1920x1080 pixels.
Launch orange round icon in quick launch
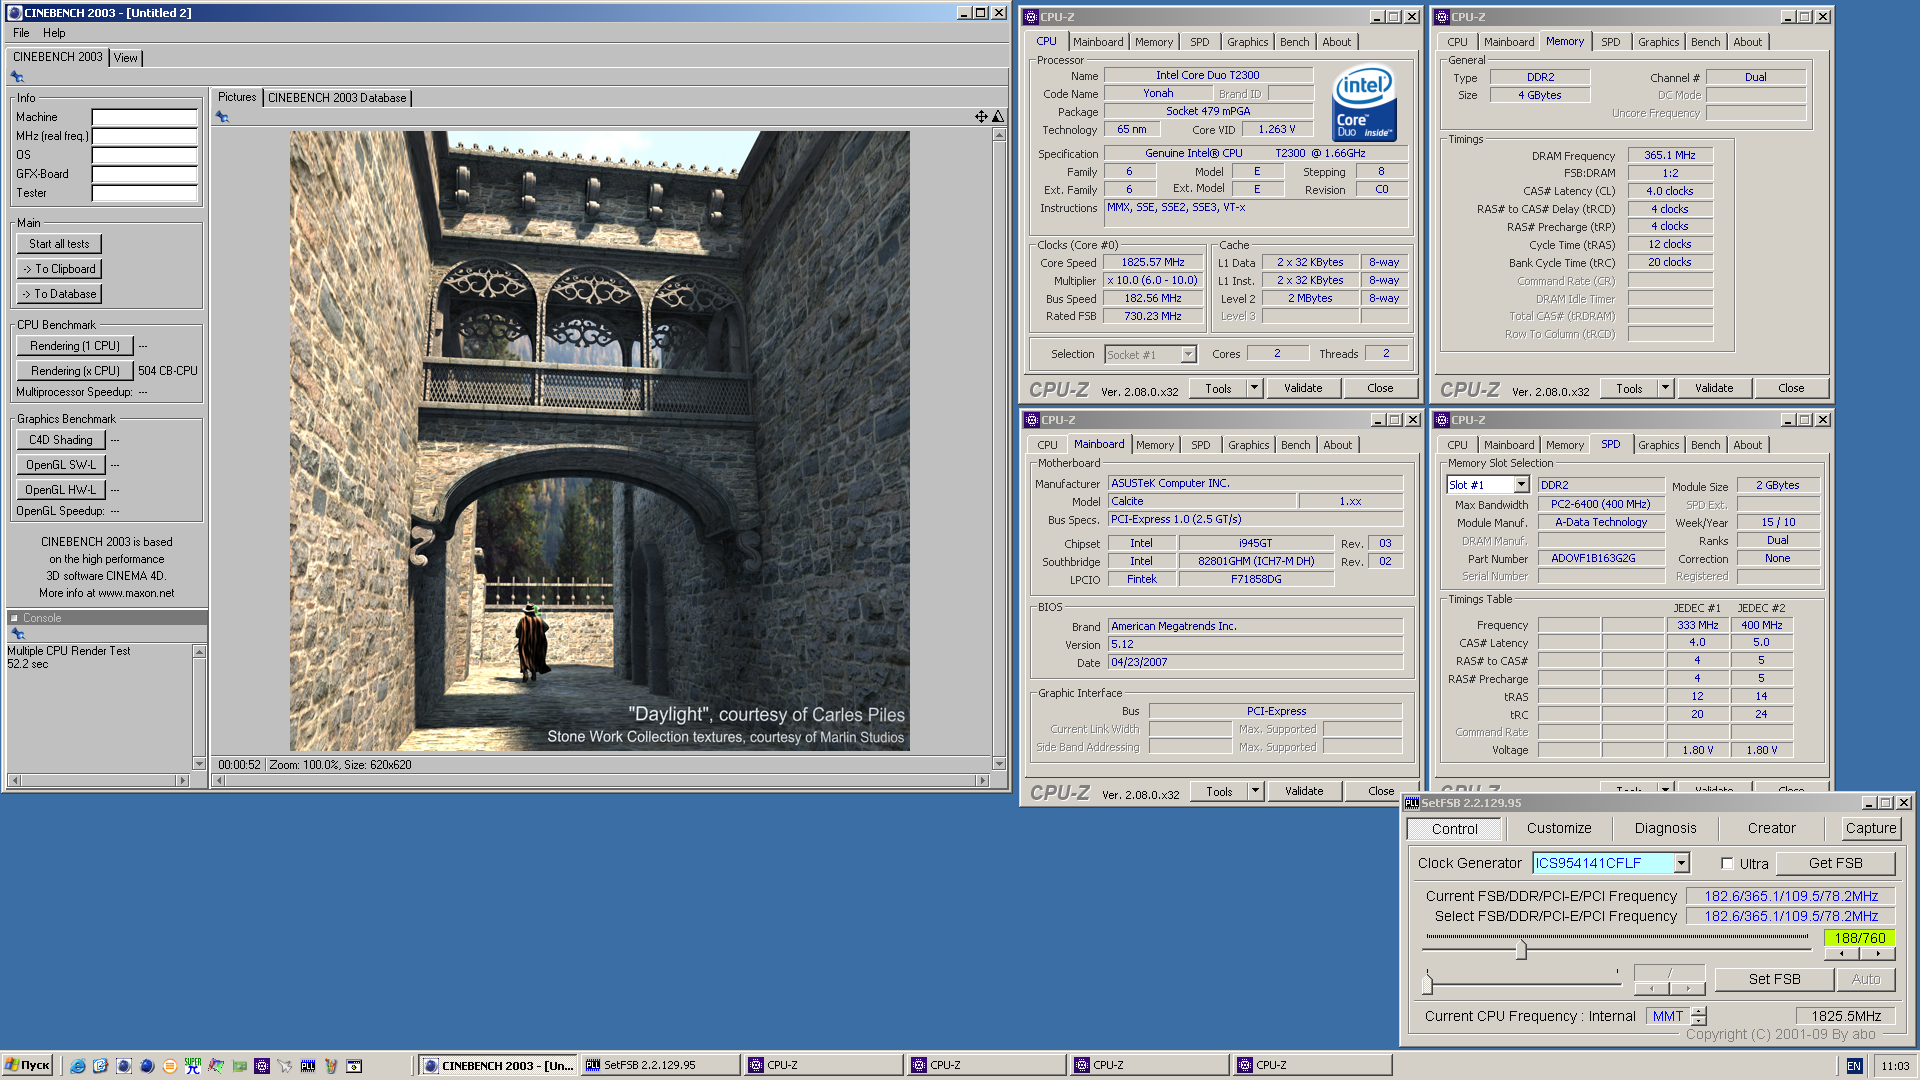[170, 1066]
